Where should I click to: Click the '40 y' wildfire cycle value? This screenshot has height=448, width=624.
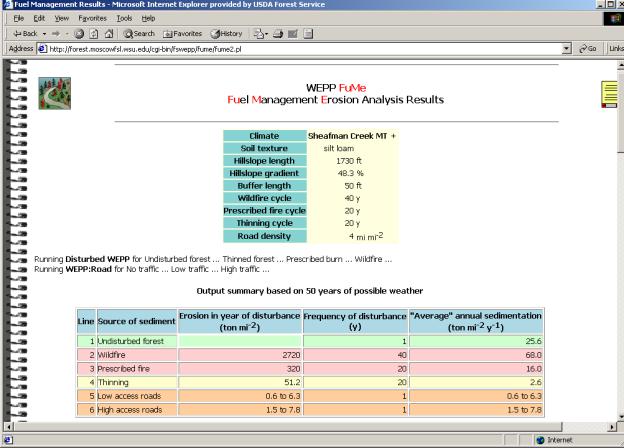[352, 198]
